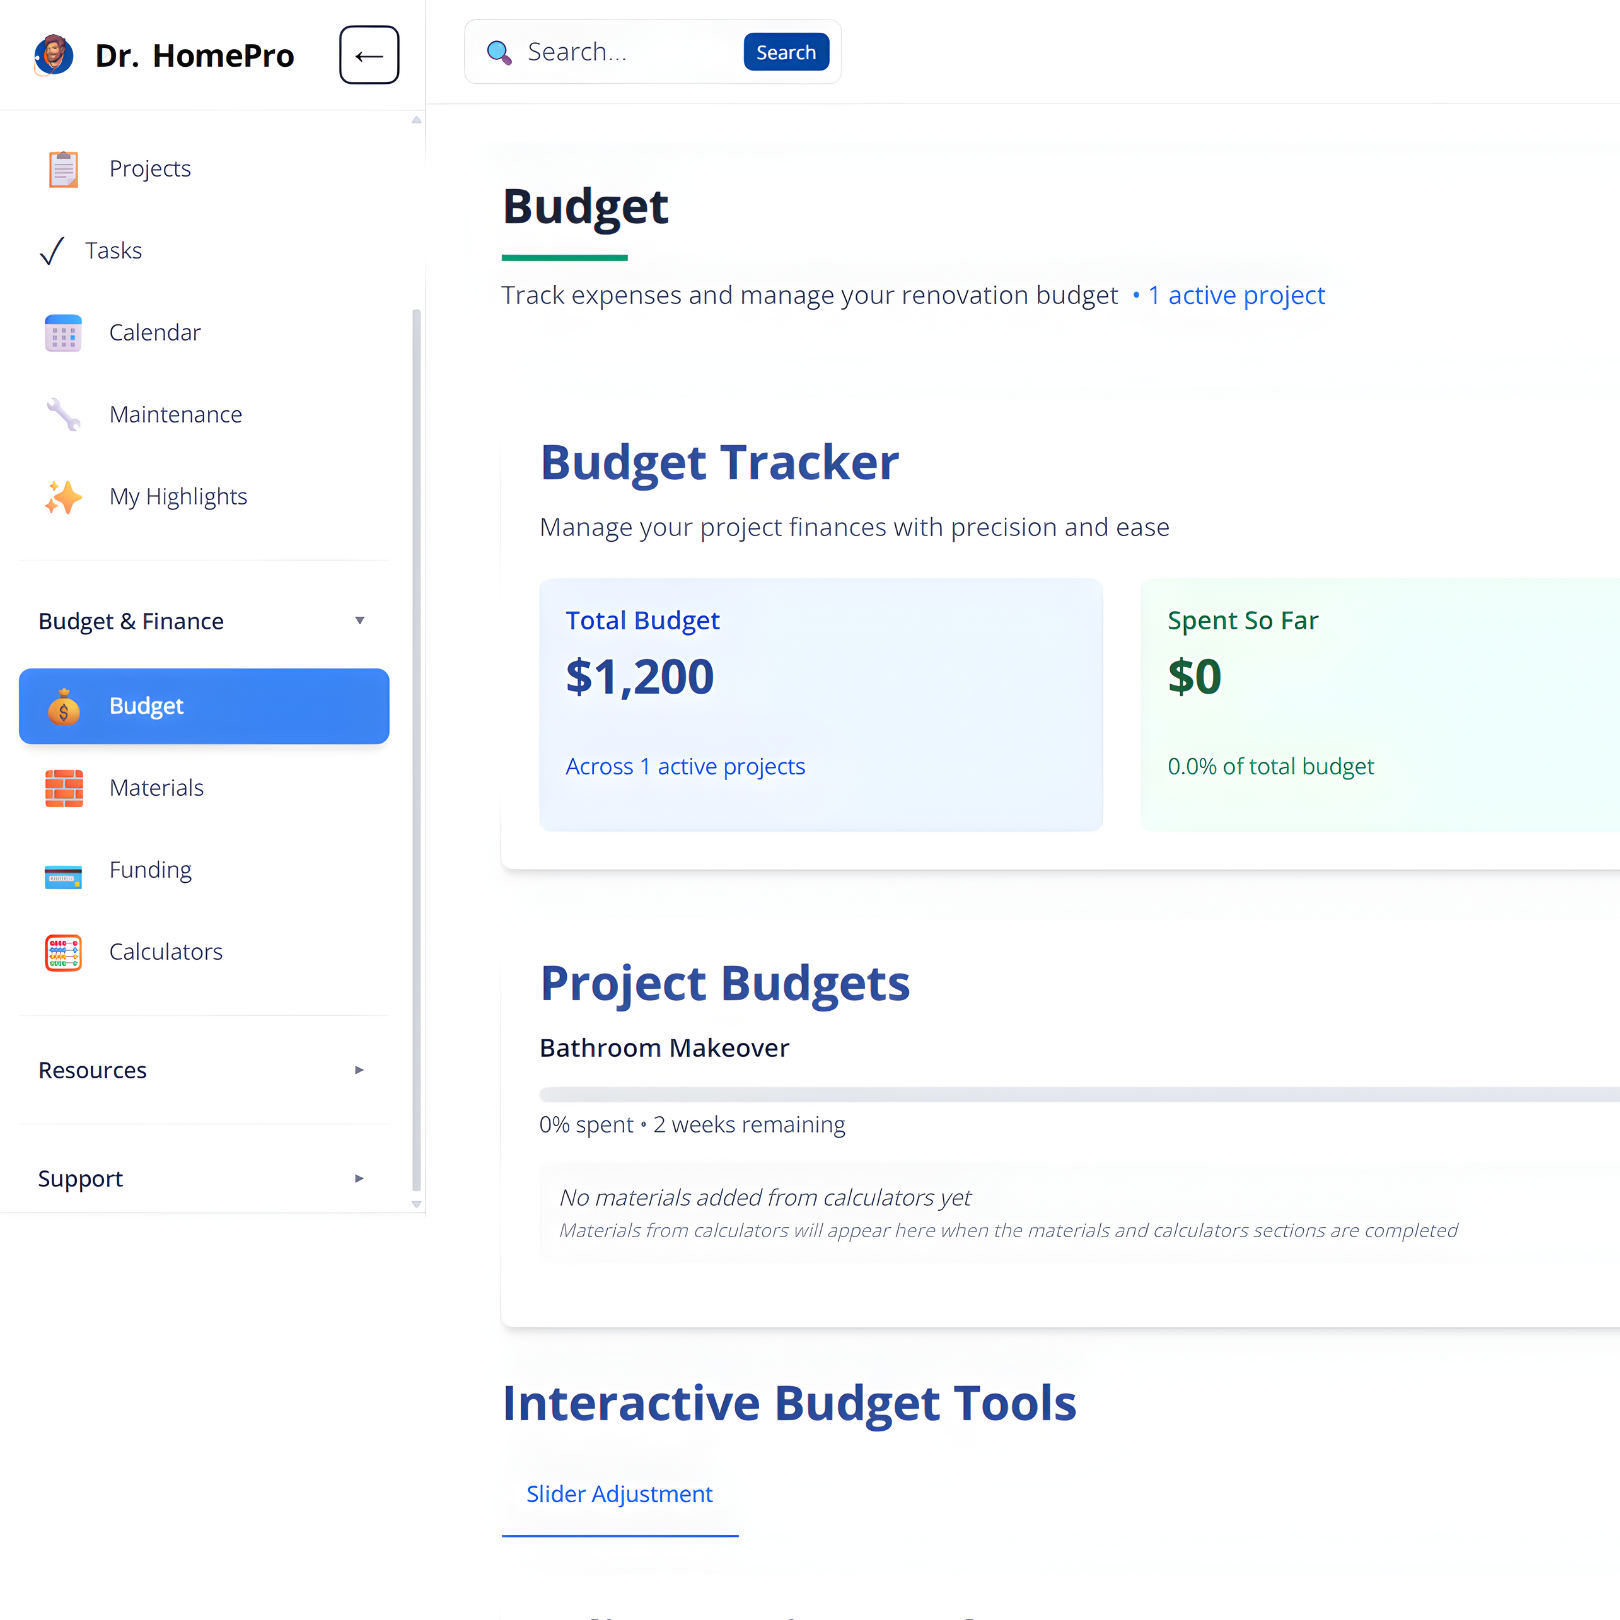Image resolution: width=1620 pixels, height=1620 pixels.
Task: Select the Maintenance wrench icon
Action: [x=63, y=415]
